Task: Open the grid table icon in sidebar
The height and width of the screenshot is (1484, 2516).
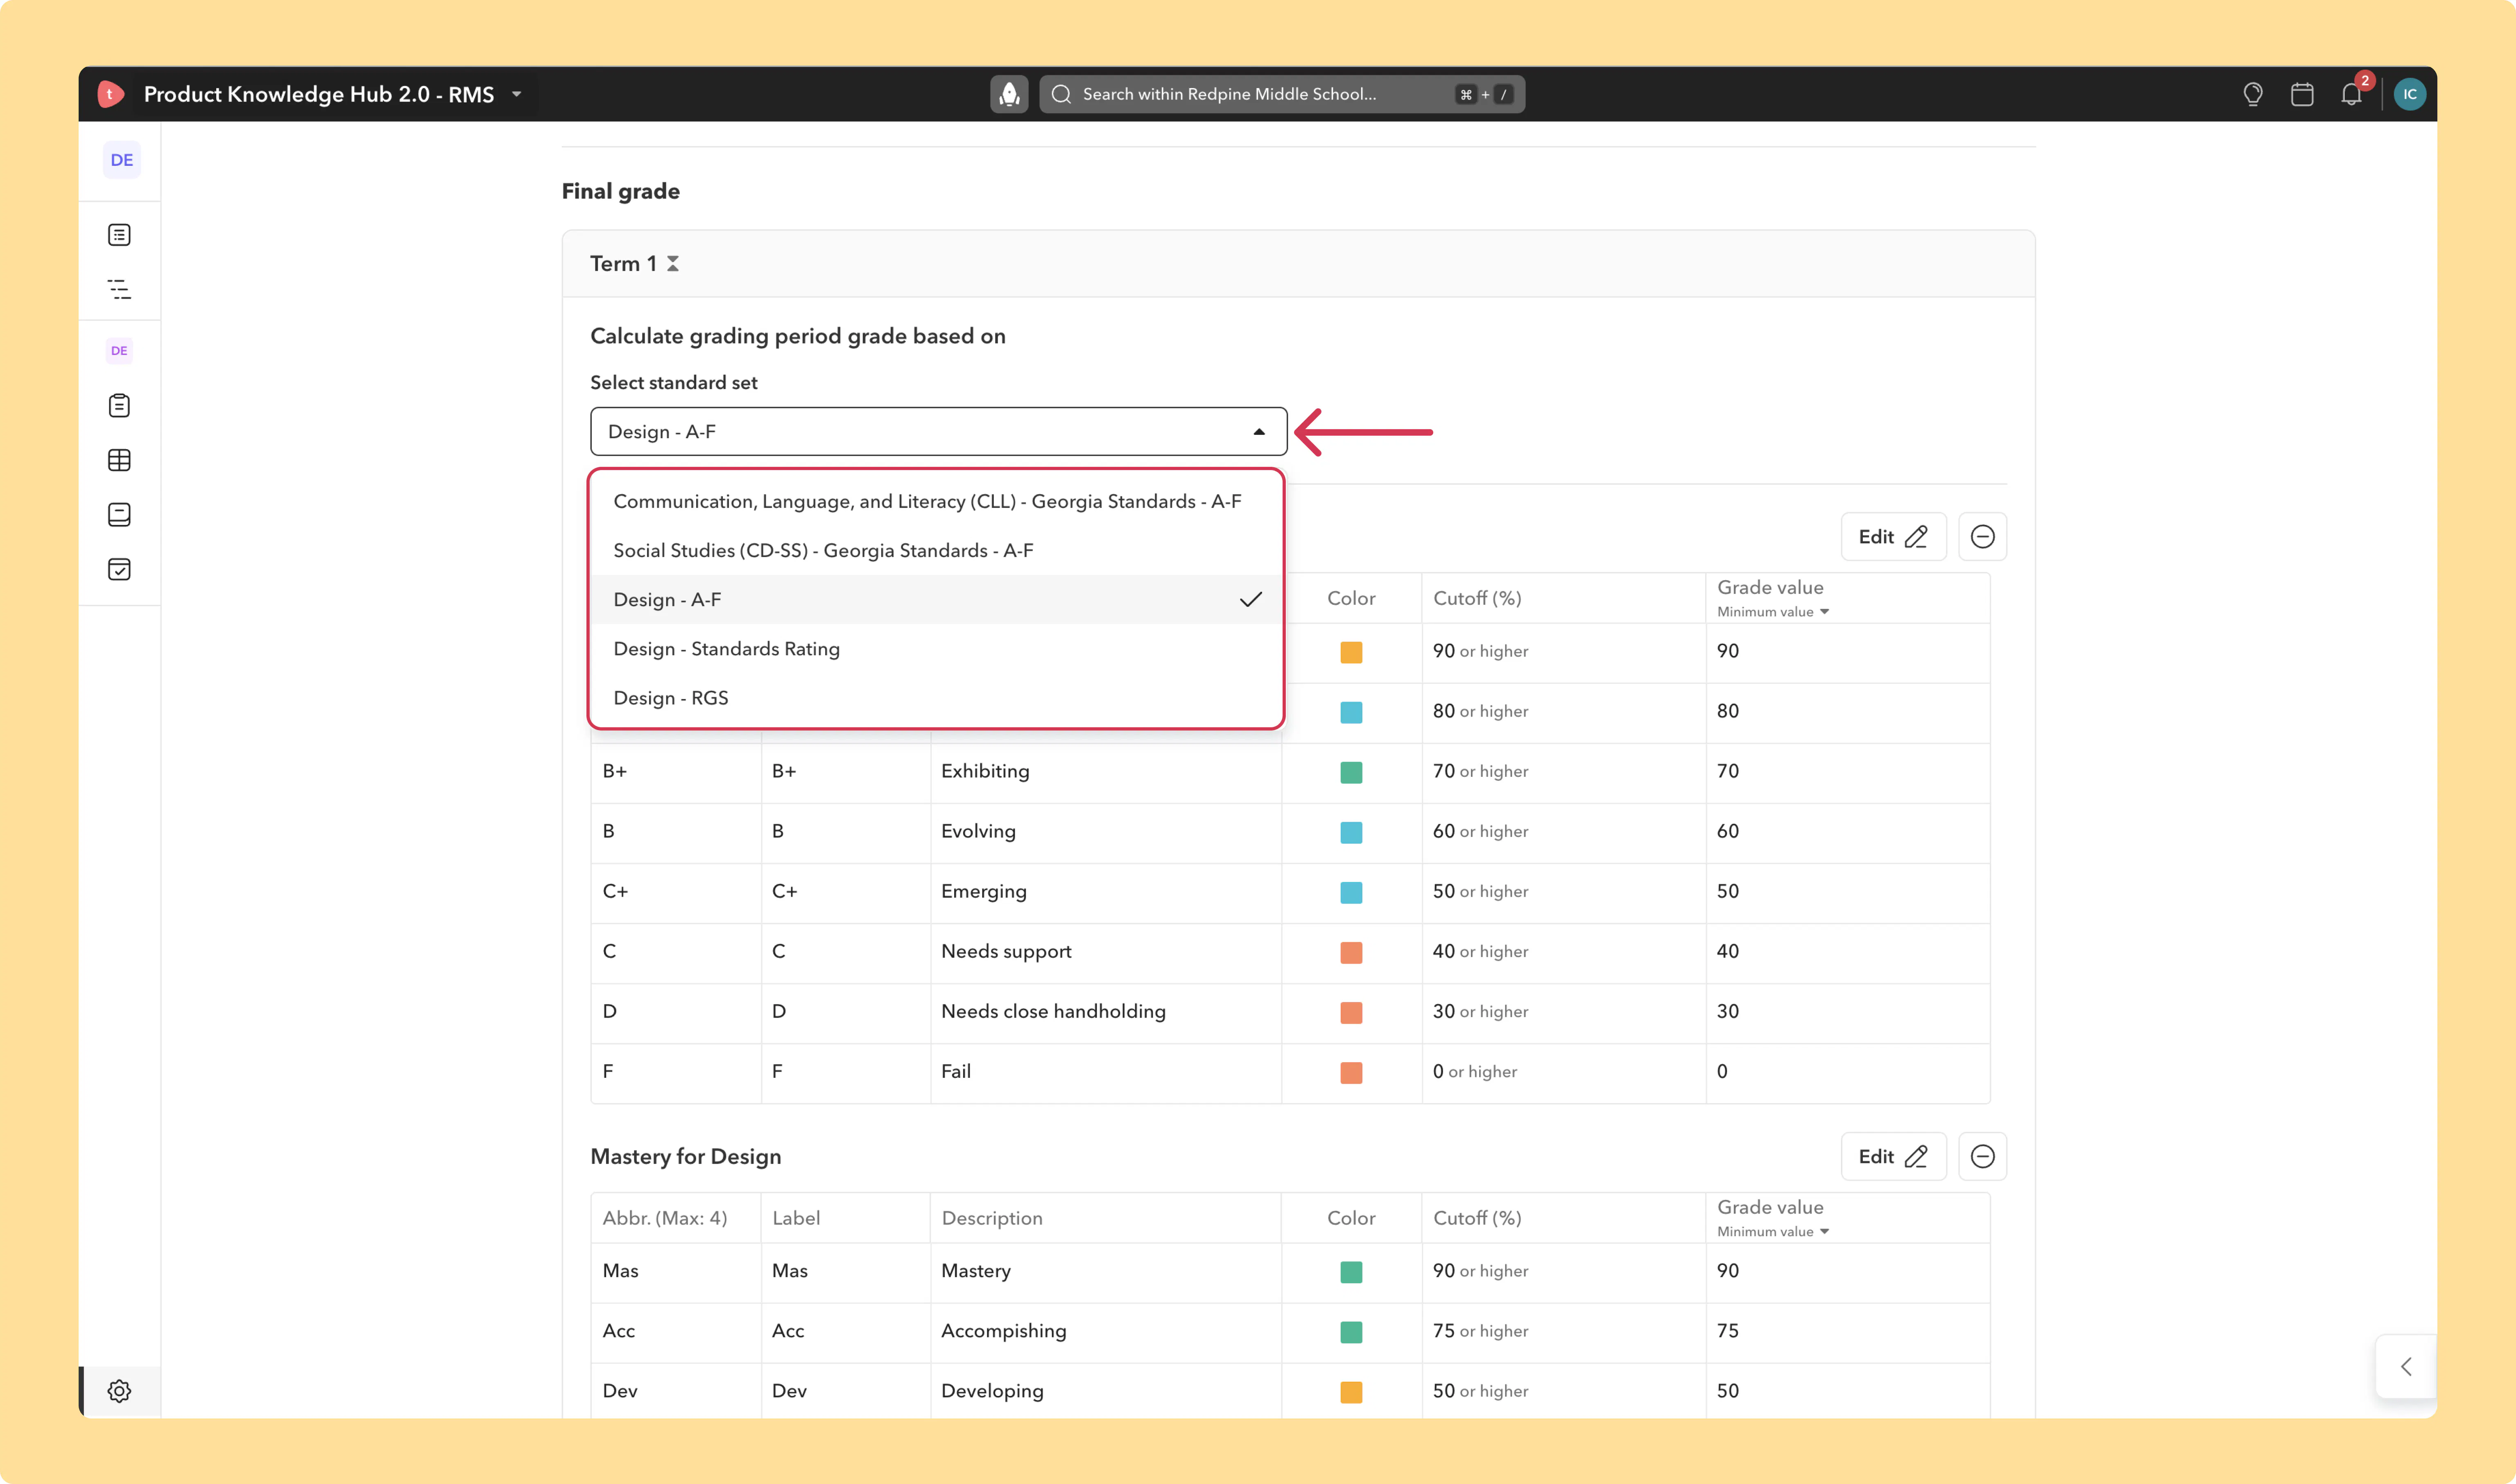Action: (119, 460)
